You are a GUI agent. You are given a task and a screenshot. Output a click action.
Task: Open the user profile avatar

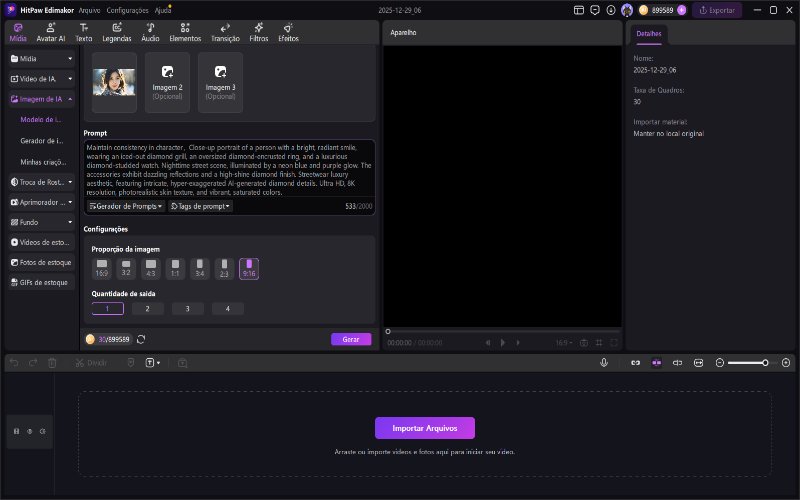627,10
